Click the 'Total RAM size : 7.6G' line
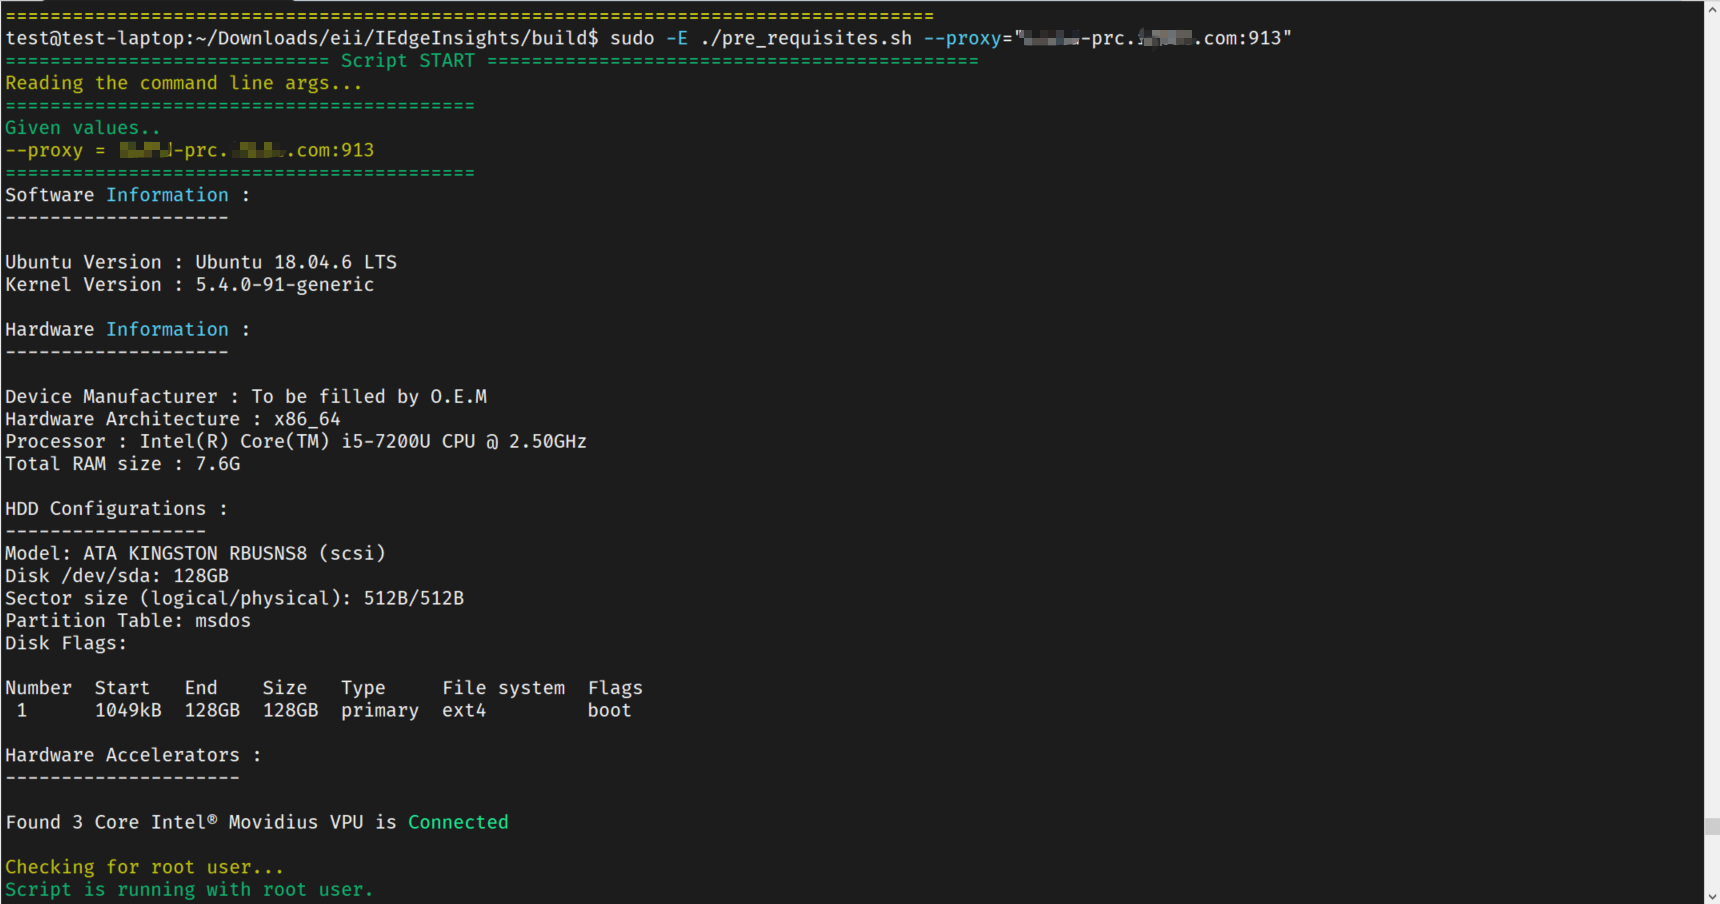Viewport: 1720px width, 904px height. click(x=123, y=464)
